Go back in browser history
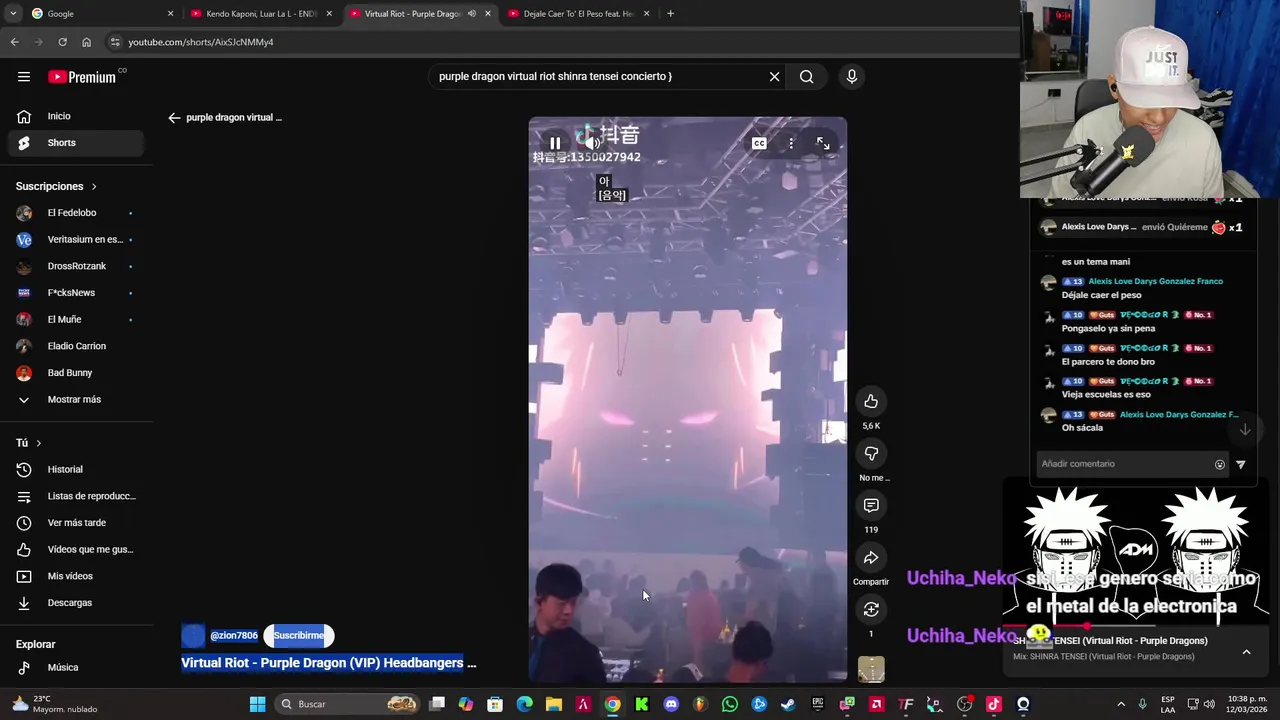This screenshot has height=720, width=1280. 14,42
